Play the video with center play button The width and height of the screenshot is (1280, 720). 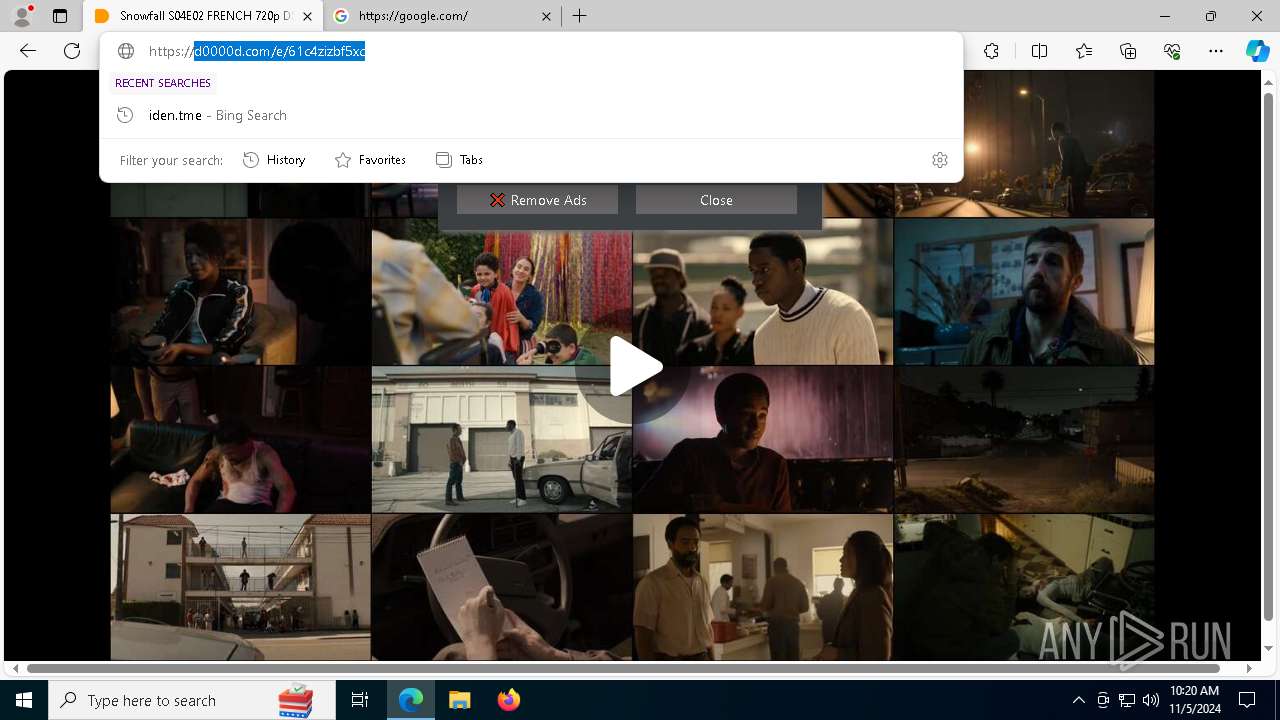[x=634, y=367]
